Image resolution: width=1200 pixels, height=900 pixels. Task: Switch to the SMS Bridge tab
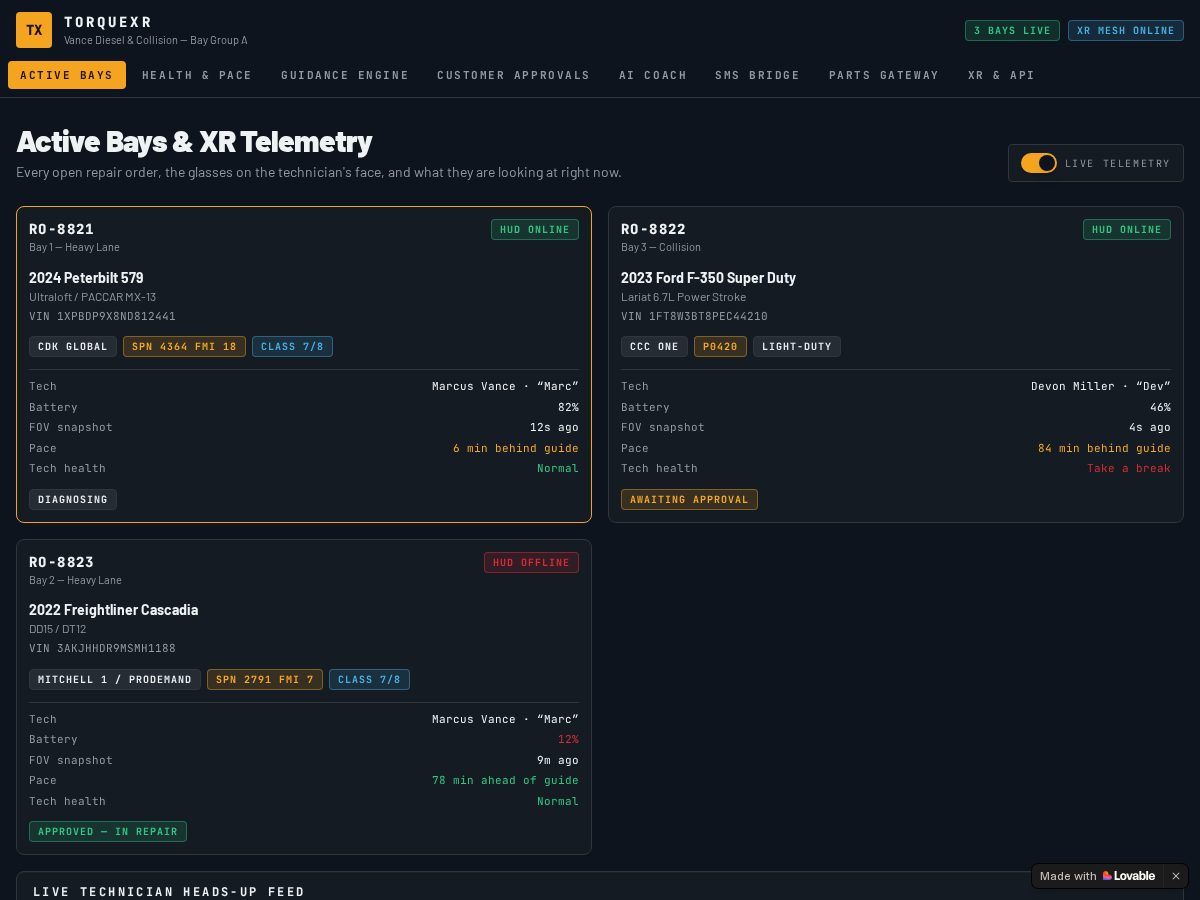757,75
